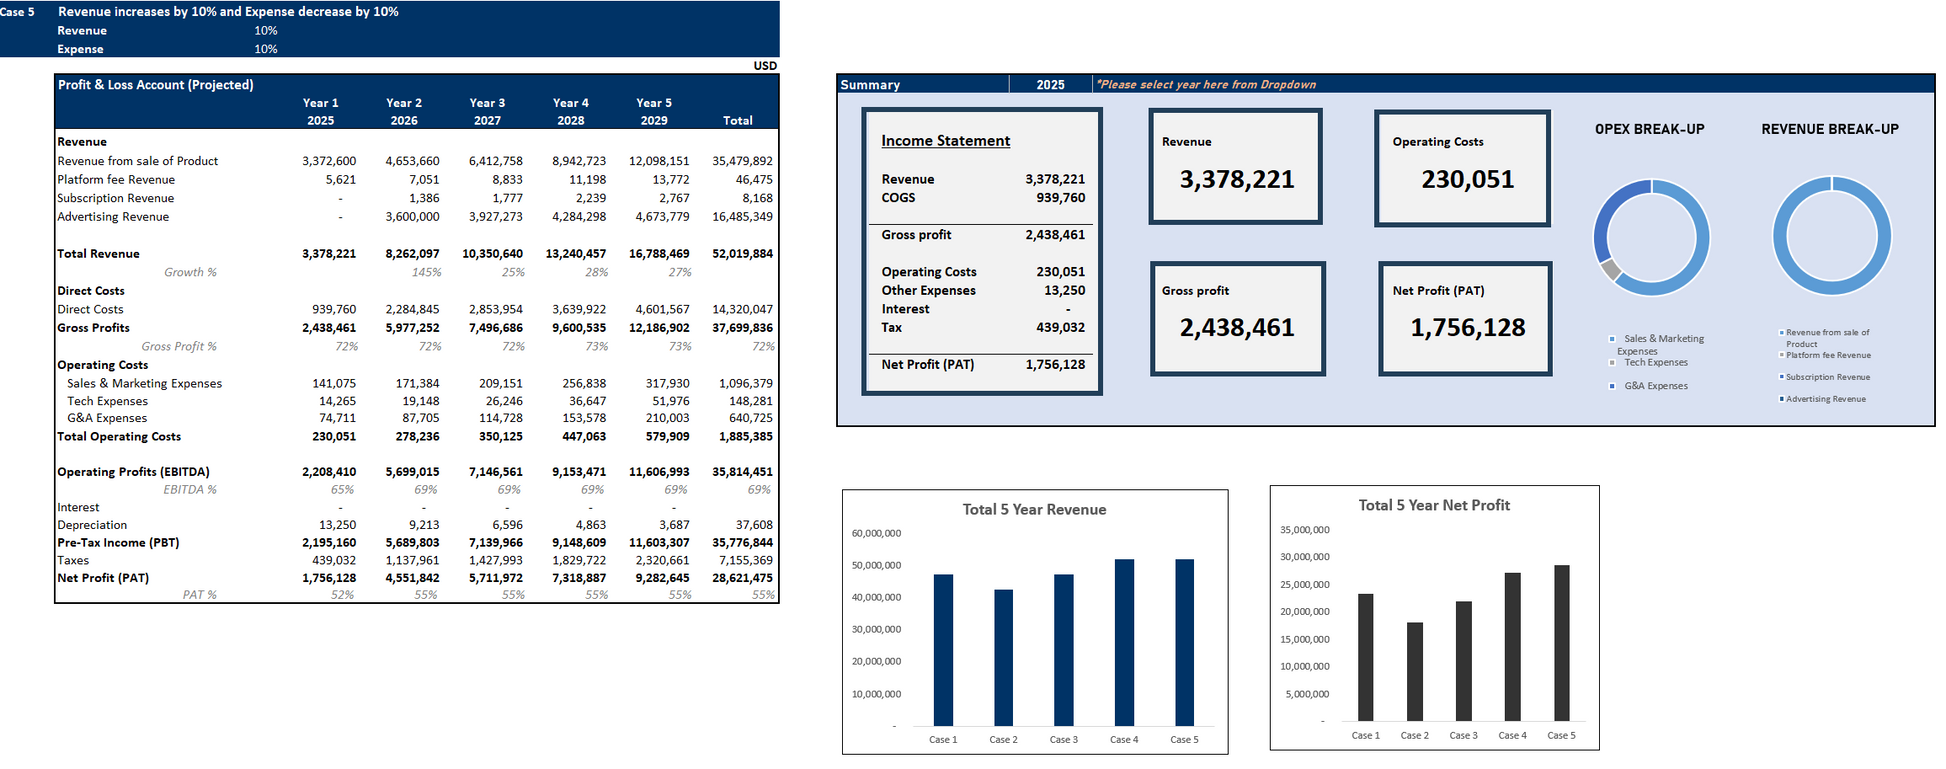Click the Income Statement underlined heading
The image size is (1946, 769).
945,141
